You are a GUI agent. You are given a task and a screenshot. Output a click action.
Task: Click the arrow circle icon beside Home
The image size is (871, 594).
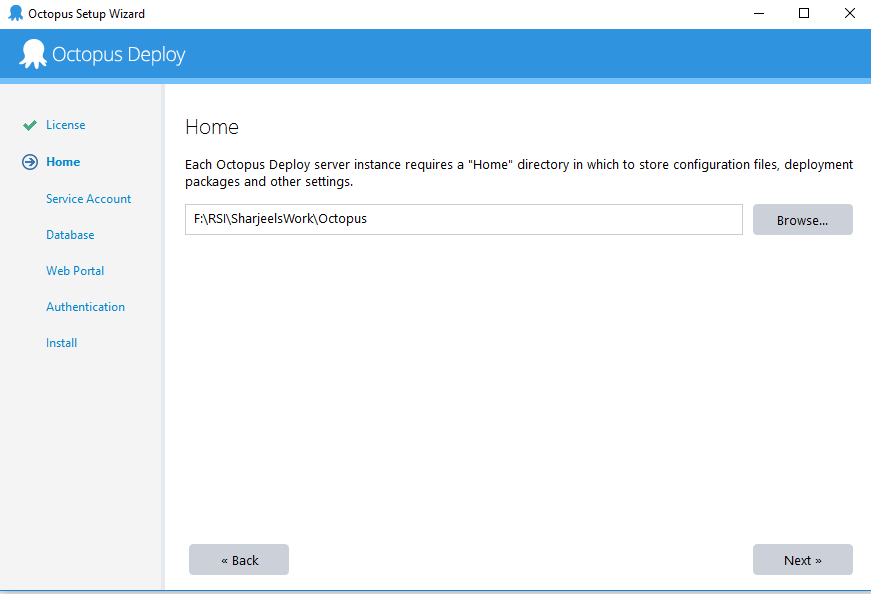30,162
